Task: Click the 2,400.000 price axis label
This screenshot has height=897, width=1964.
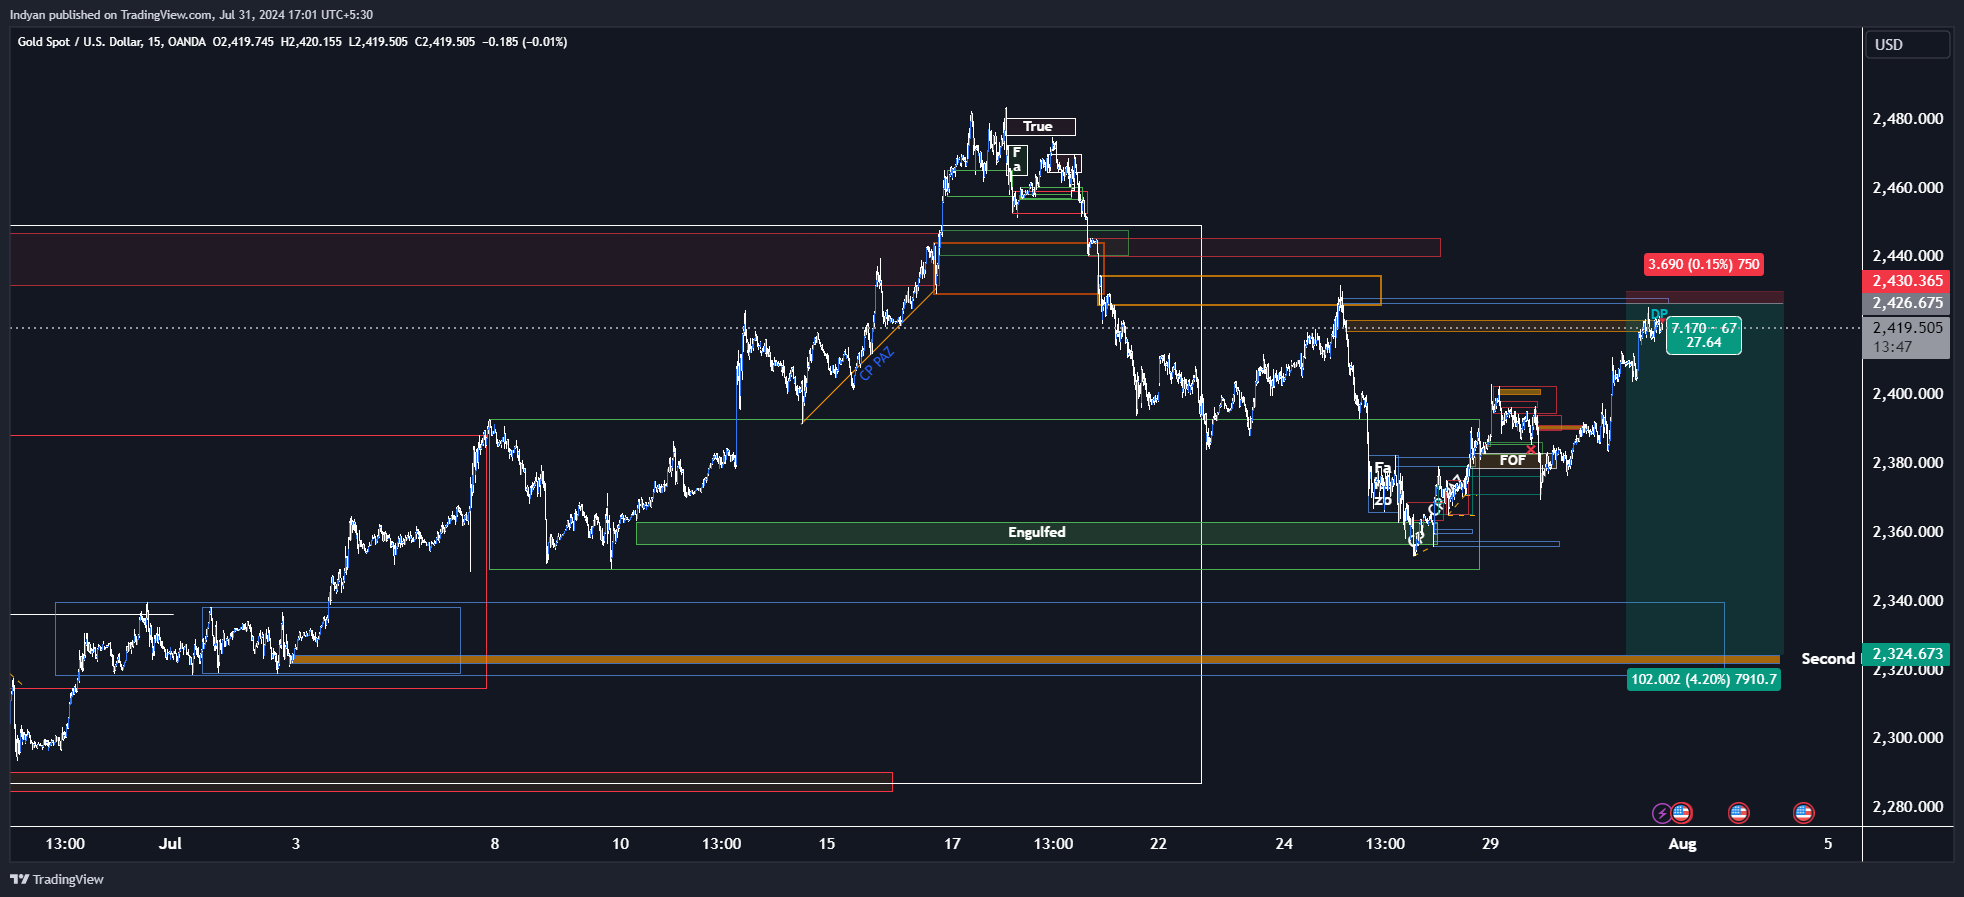Action: click(x=1908, y=394)
